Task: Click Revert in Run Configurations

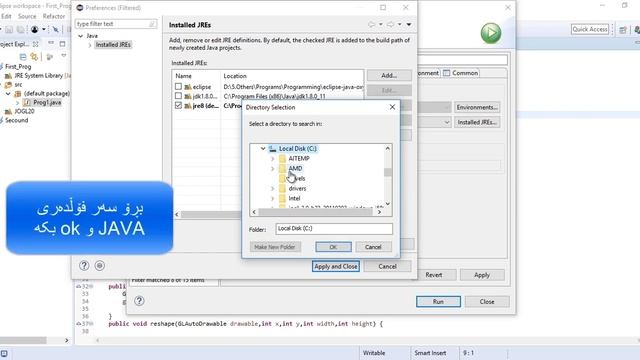Action: tap(433, 275)
